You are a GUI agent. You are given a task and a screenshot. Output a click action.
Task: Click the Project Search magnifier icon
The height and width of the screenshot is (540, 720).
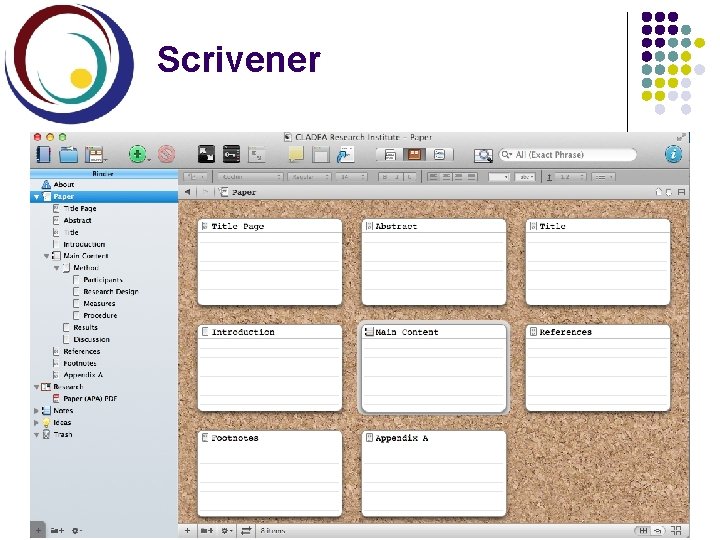(483, 155)
